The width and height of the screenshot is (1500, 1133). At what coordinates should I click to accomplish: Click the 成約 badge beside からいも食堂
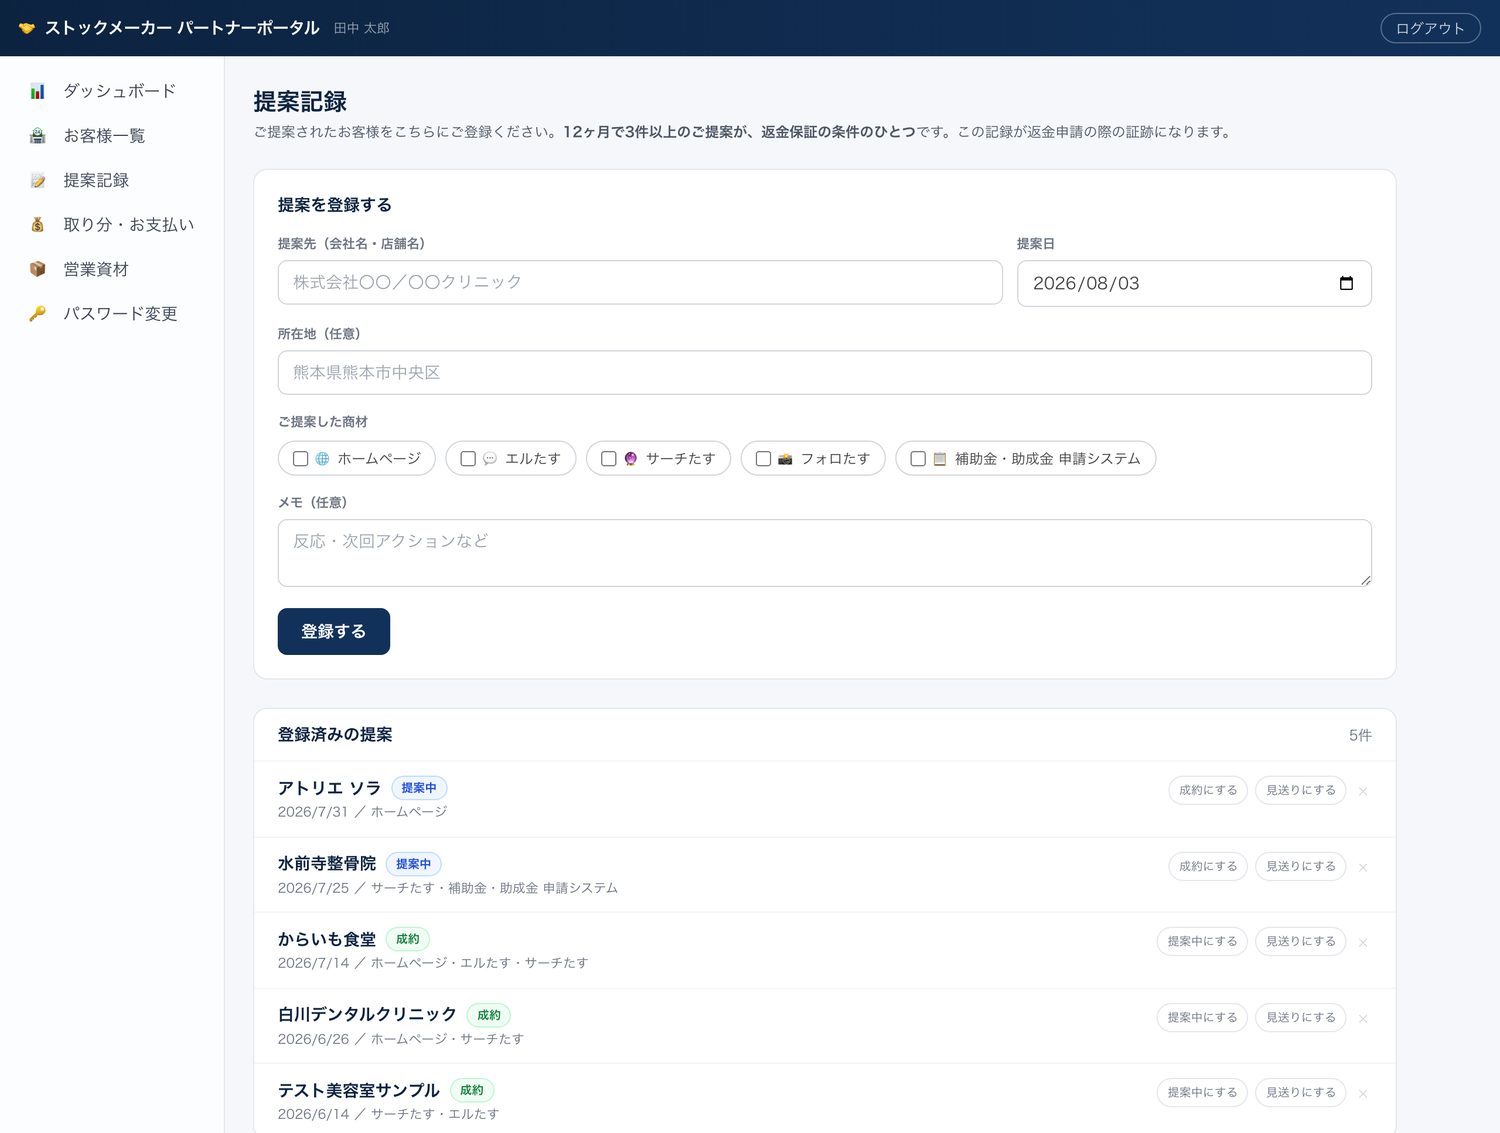pyautogui.click(x=408, y=939)
